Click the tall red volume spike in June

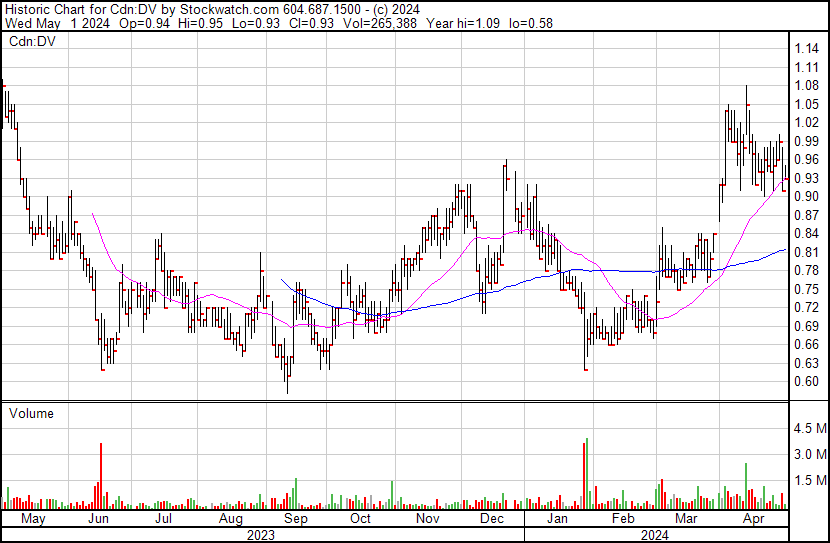101,476
